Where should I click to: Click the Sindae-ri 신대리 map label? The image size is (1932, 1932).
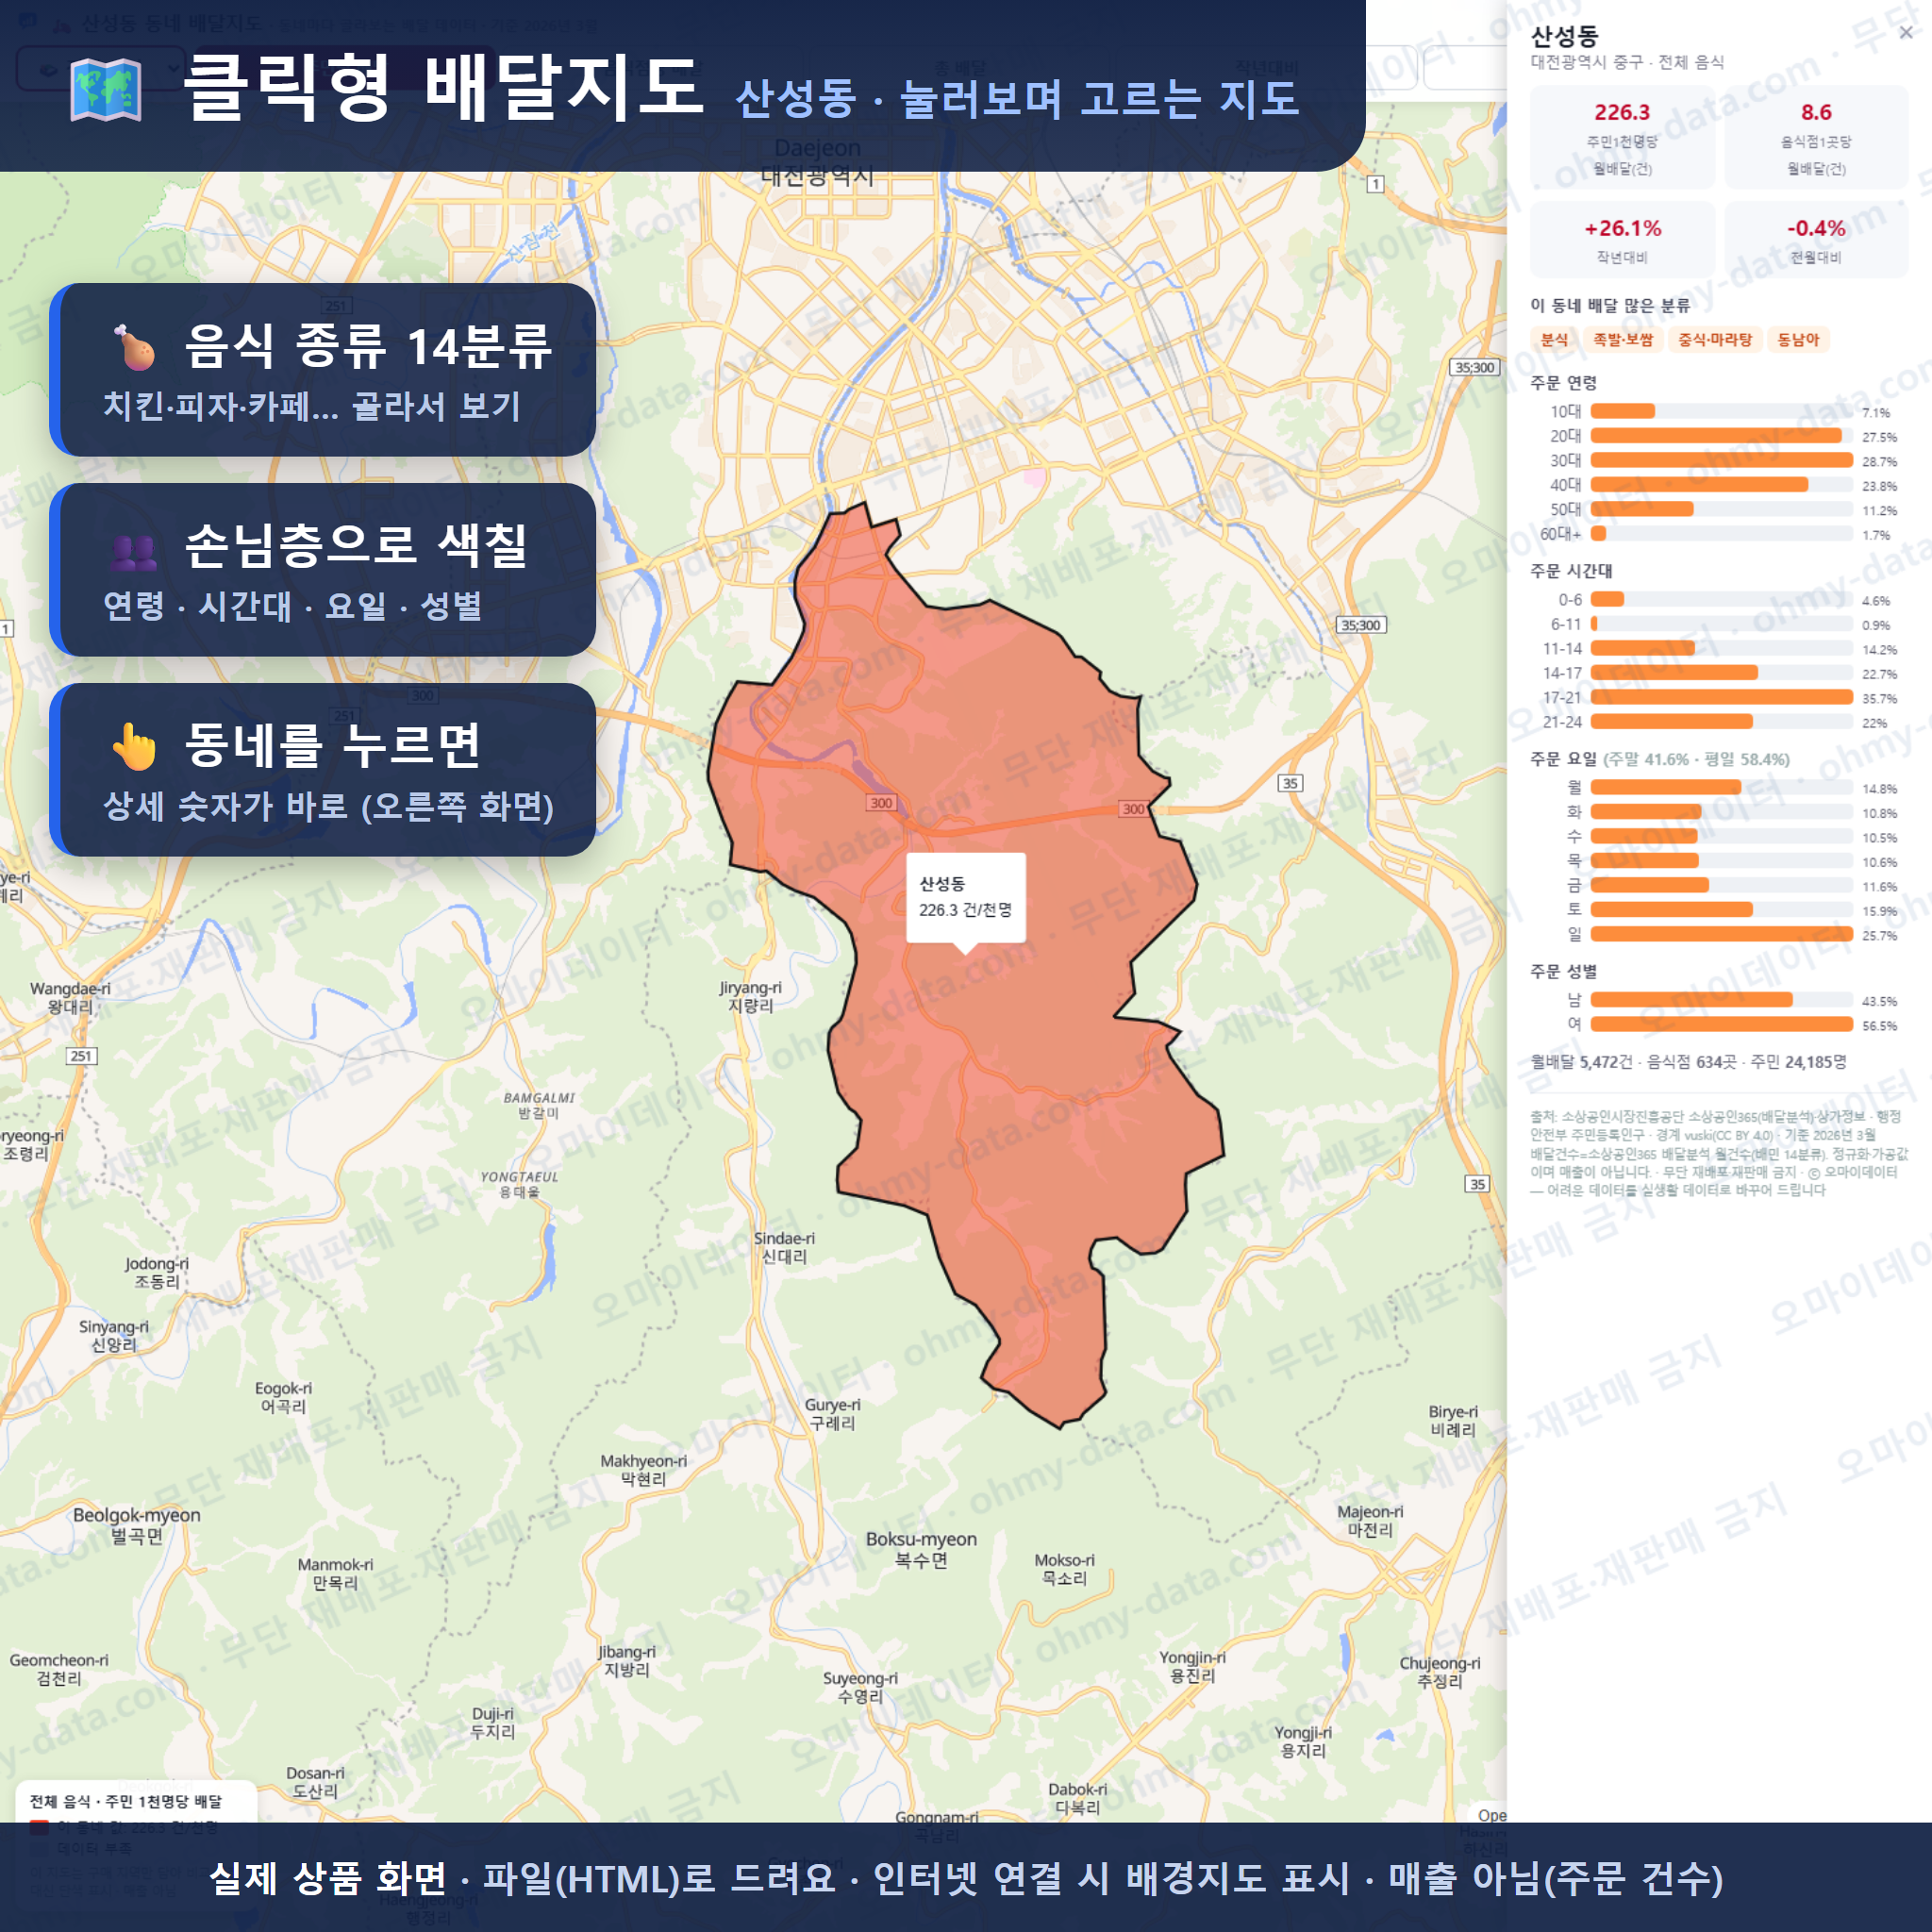784,1247
